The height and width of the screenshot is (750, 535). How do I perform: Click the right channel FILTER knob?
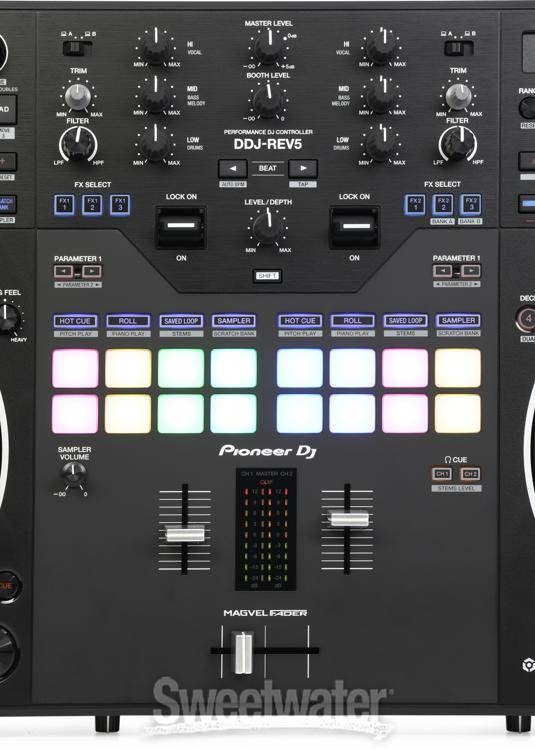click(x=458, y=144)
